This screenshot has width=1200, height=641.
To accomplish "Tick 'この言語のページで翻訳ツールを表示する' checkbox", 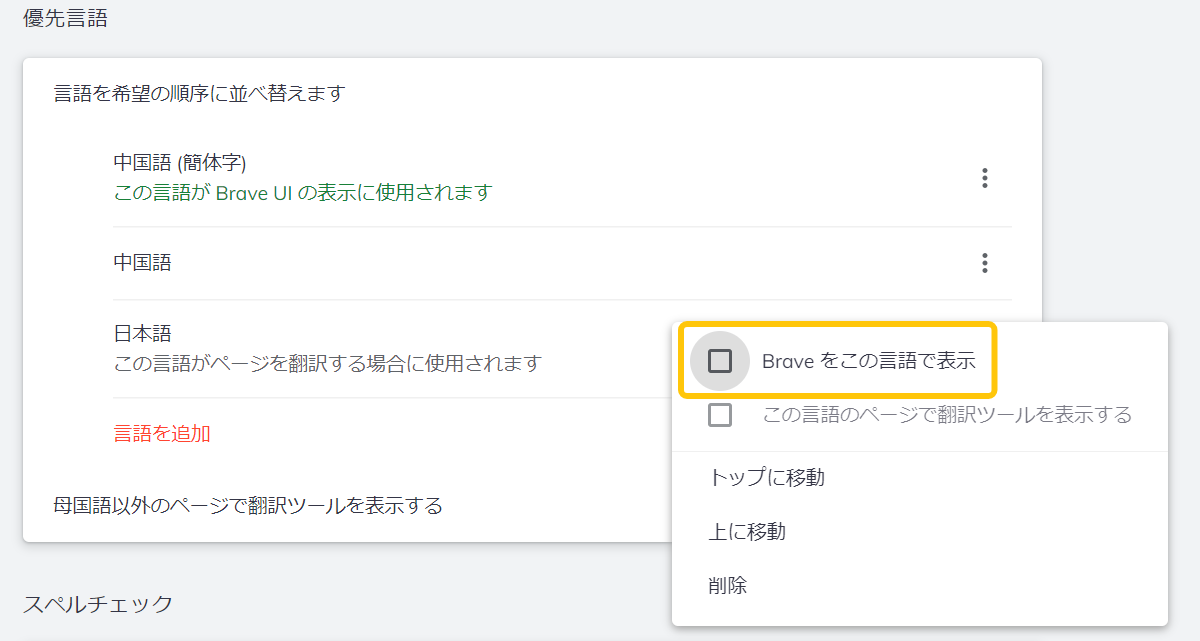I will point(720,415).
